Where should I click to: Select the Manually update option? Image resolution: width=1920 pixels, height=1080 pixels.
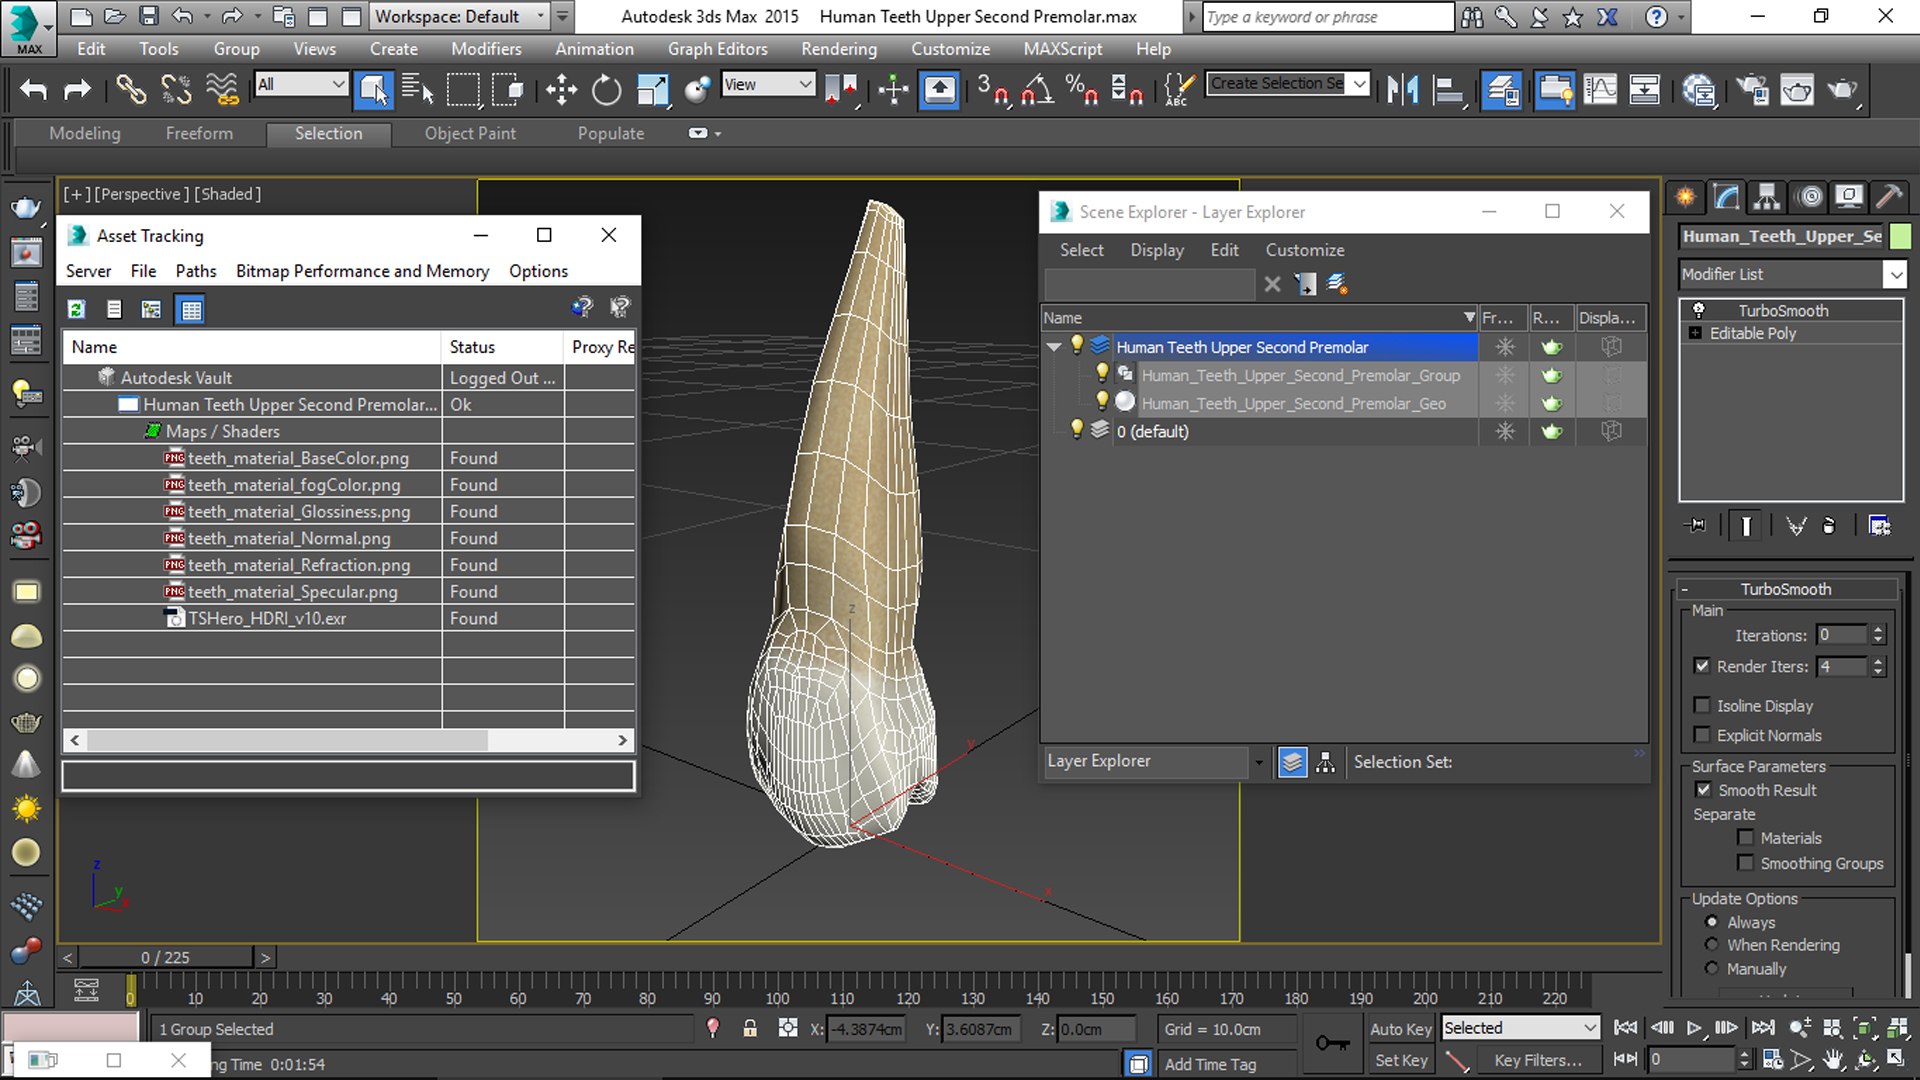[1712, 969]
